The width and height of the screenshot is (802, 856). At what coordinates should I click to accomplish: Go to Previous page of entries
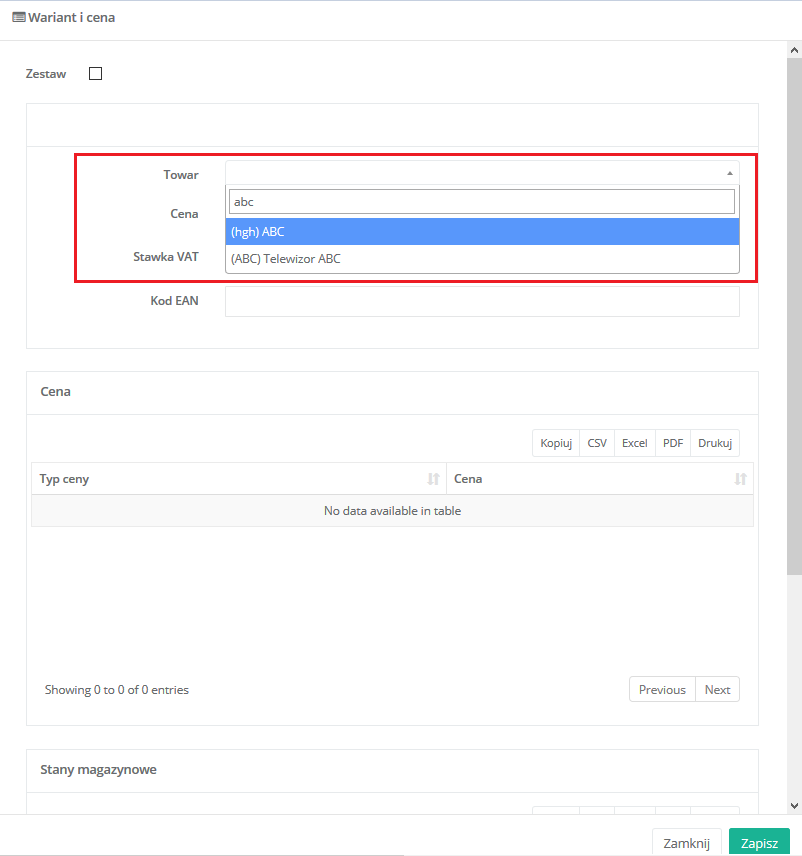pyautogui.click(x=662, y=690)
